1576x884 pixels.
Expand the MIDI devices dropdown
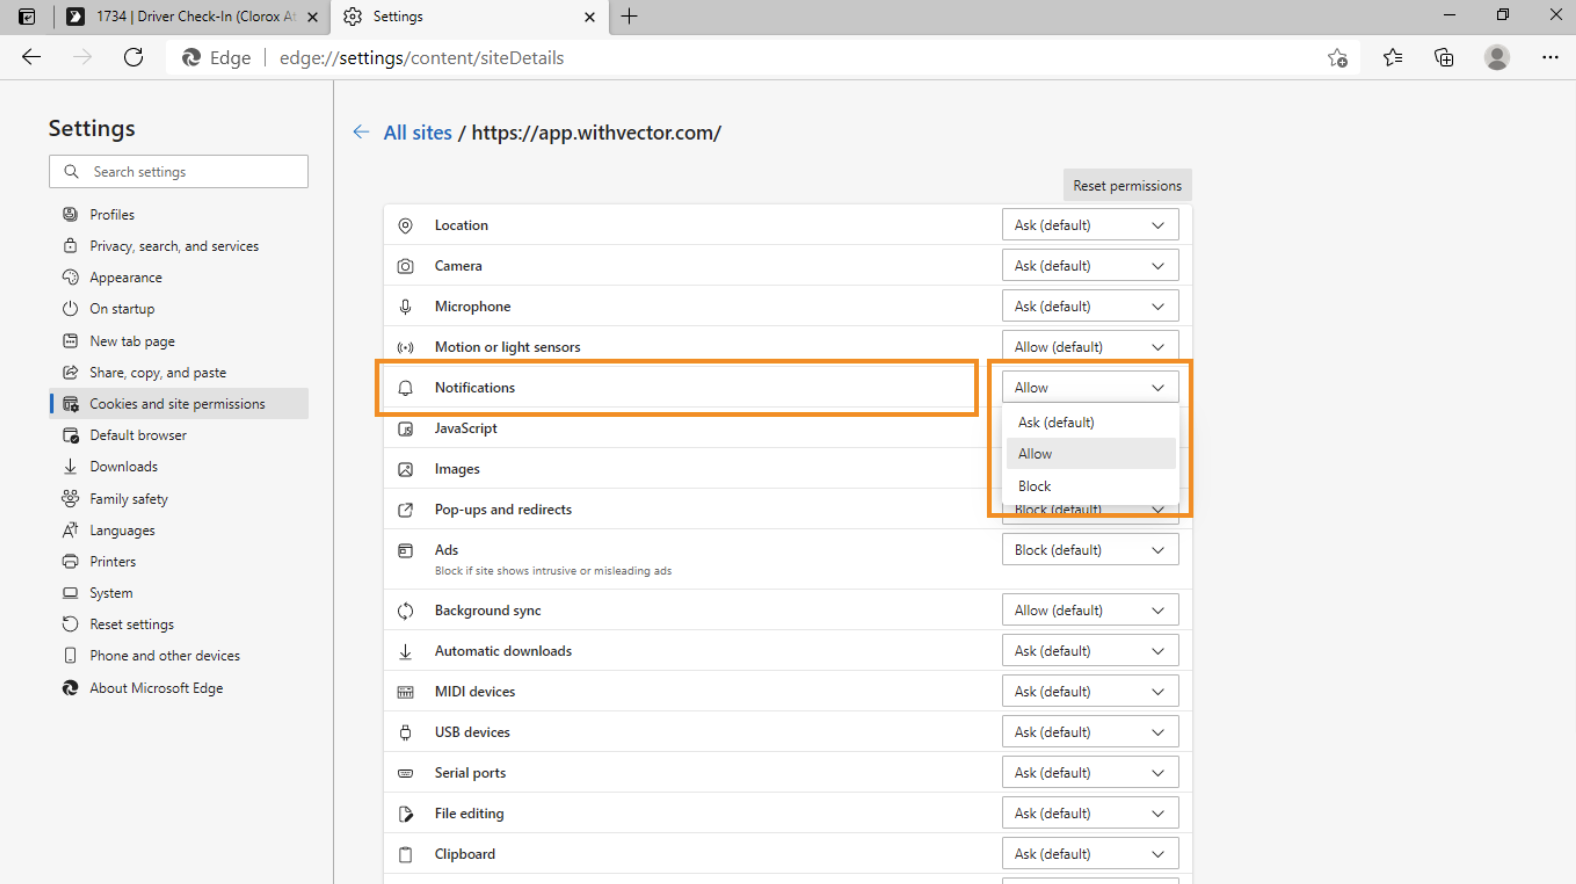[1090, 692]
